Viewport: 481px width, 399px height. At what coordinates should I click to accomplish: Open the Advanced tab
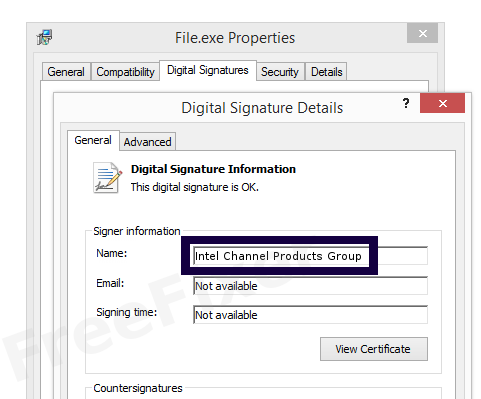coord(147,142)
